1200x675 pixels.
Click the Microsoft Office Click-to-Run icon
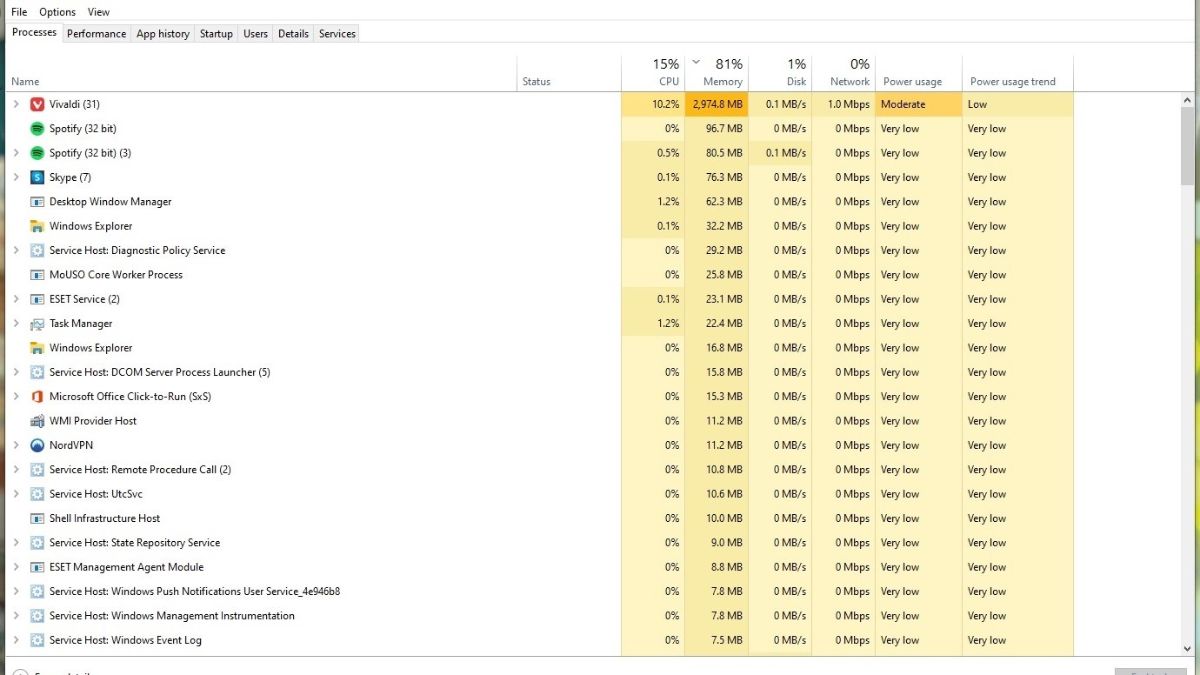tap(36, 396)
